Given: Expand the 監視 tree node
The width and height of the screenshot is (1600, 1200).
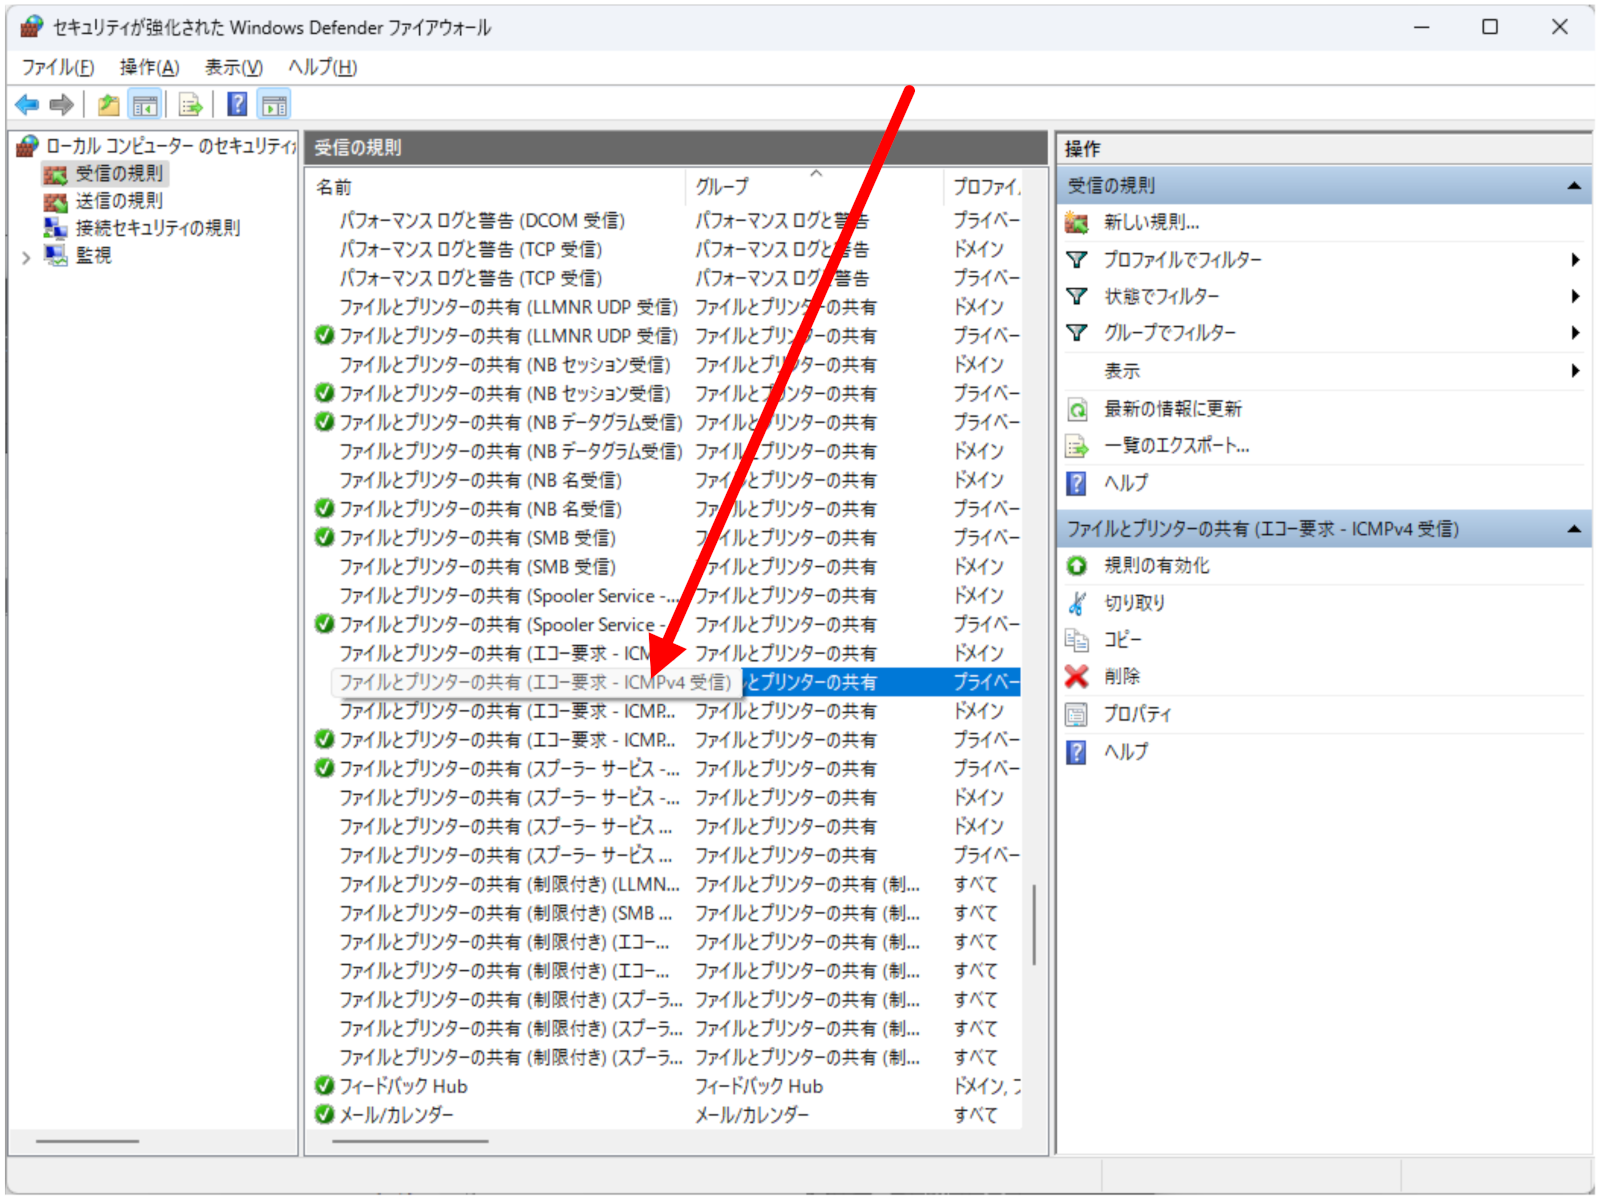Looking at the screenshot, I should click(27, 257).
